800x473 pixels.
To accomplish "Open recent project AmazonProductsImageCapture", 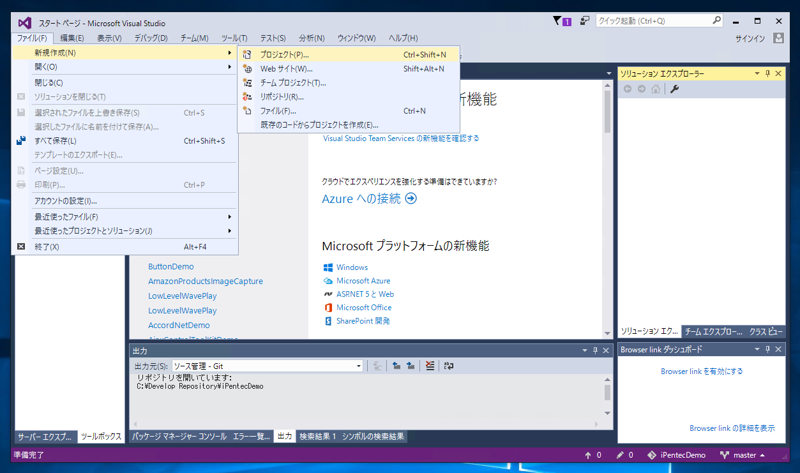I will 206,281.
